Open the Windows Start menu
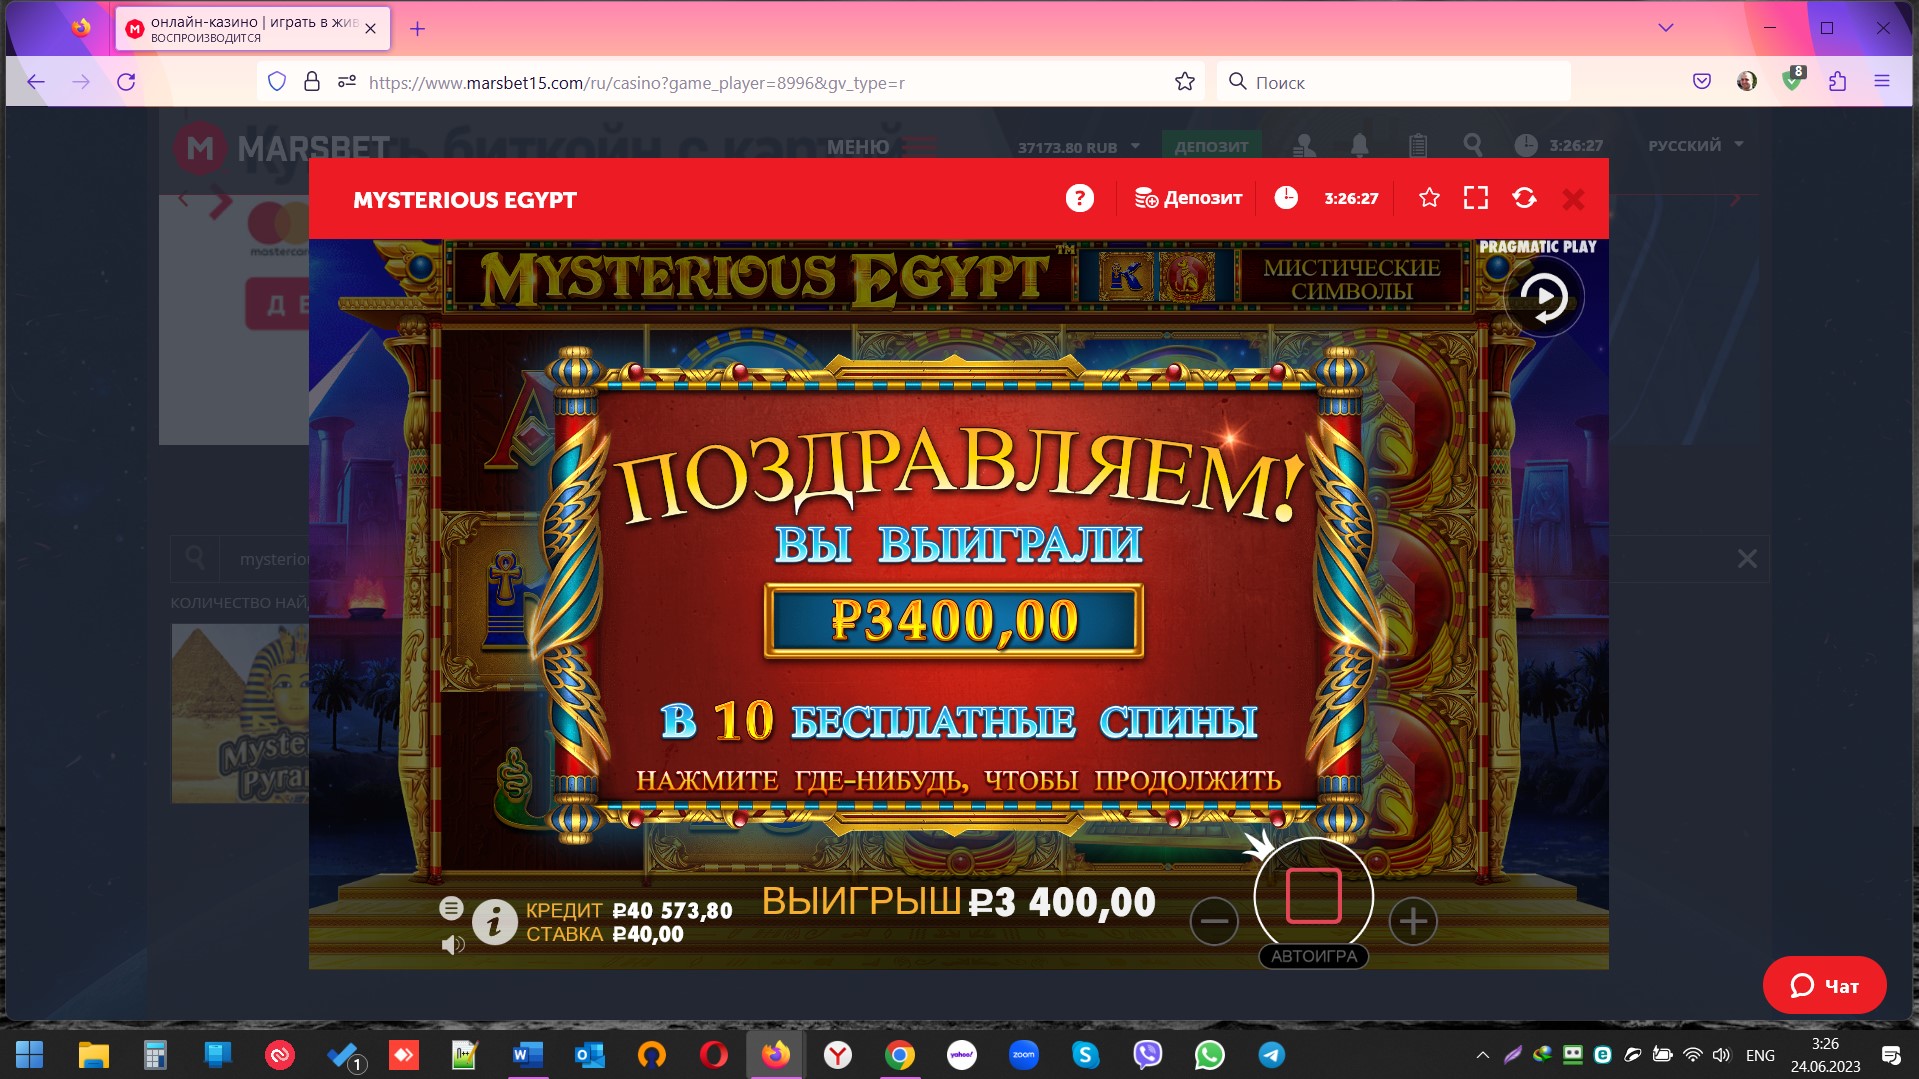The height and width of the screenshot is (1079, 1919). [30, 1054]
